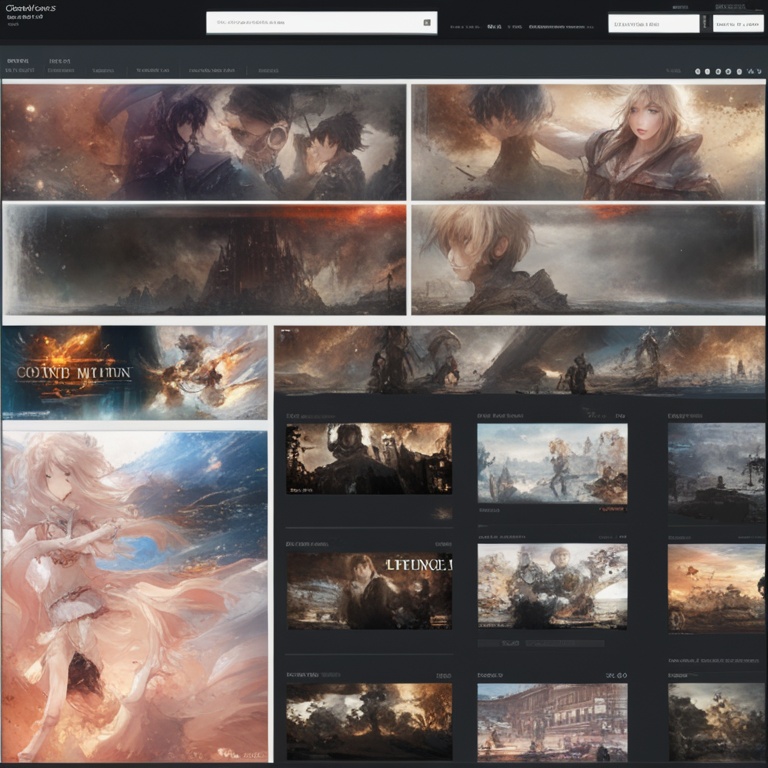Open the pale blue wintry battle thumbnail
The height and width of the screenshot is (768, 768).
pos(552,464)
